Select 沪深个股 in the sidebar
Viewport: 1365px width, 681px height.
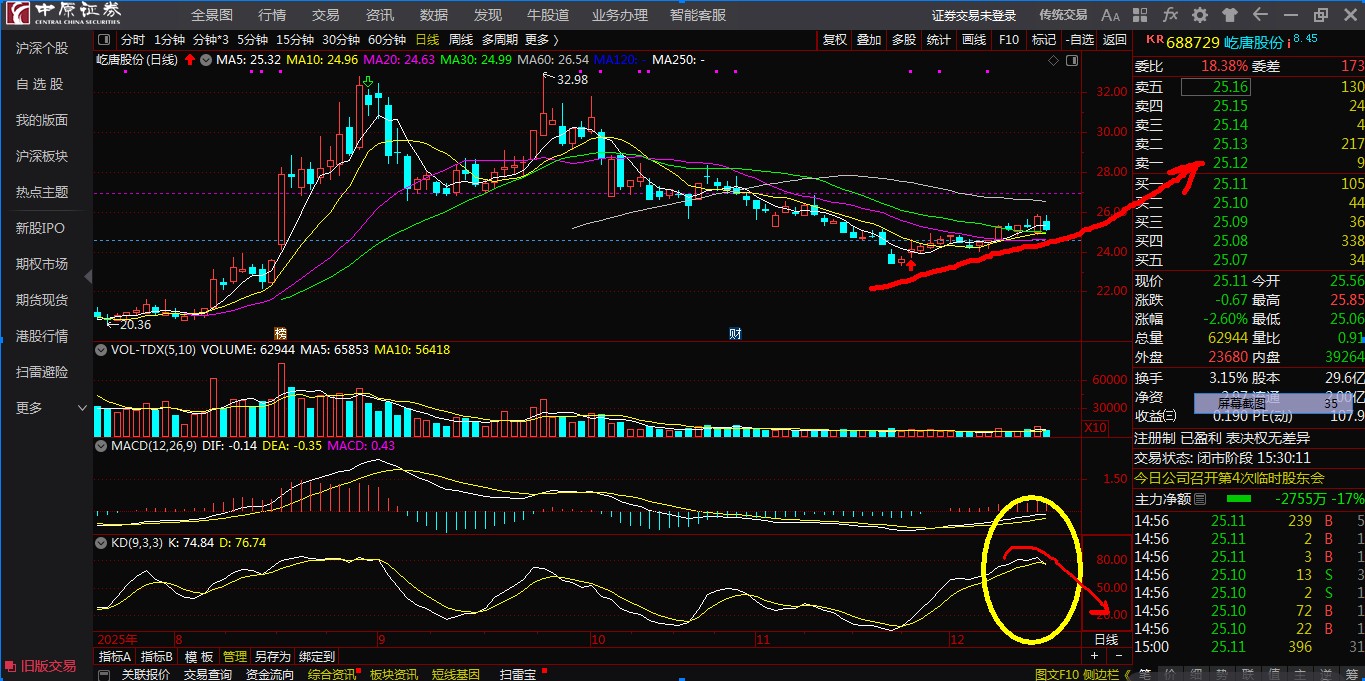pyautogui.click(x=42, y=48)
